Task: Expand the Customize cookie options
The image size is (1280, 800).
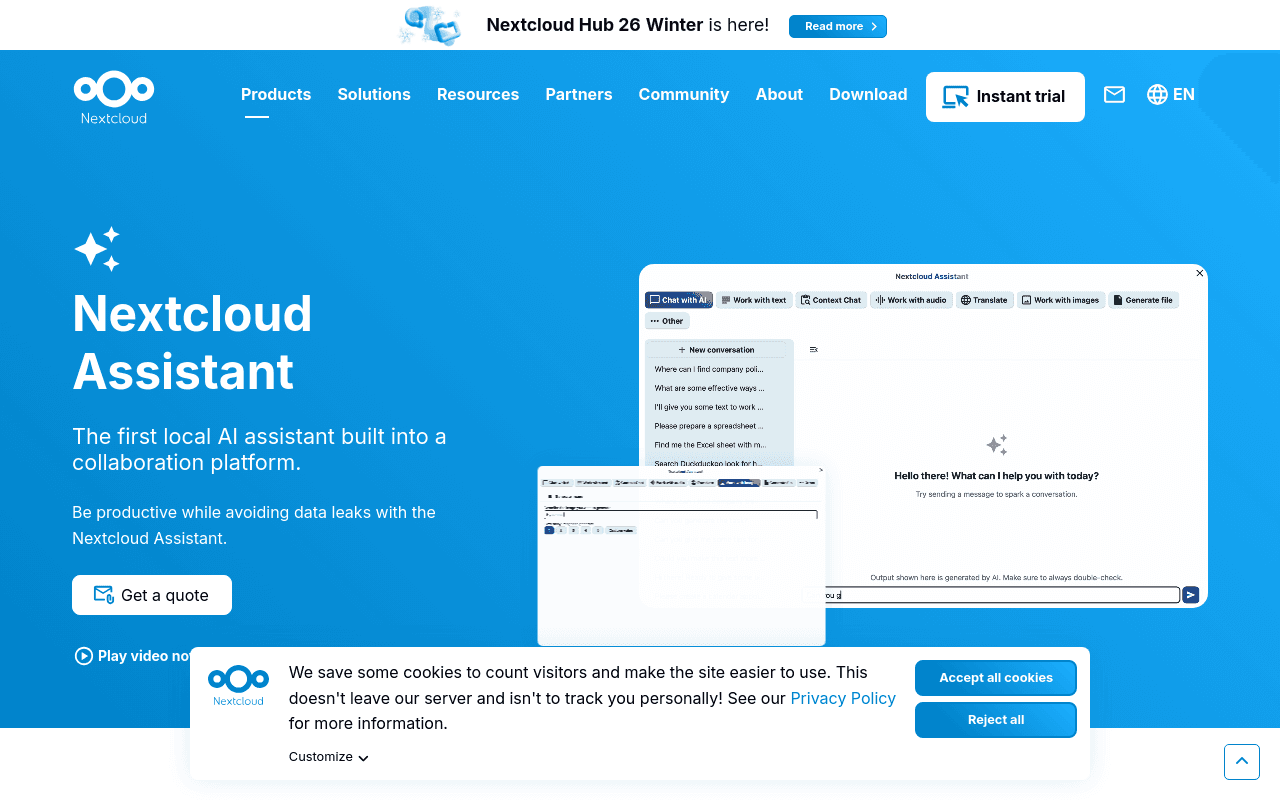Action: (x=328, y=757)
